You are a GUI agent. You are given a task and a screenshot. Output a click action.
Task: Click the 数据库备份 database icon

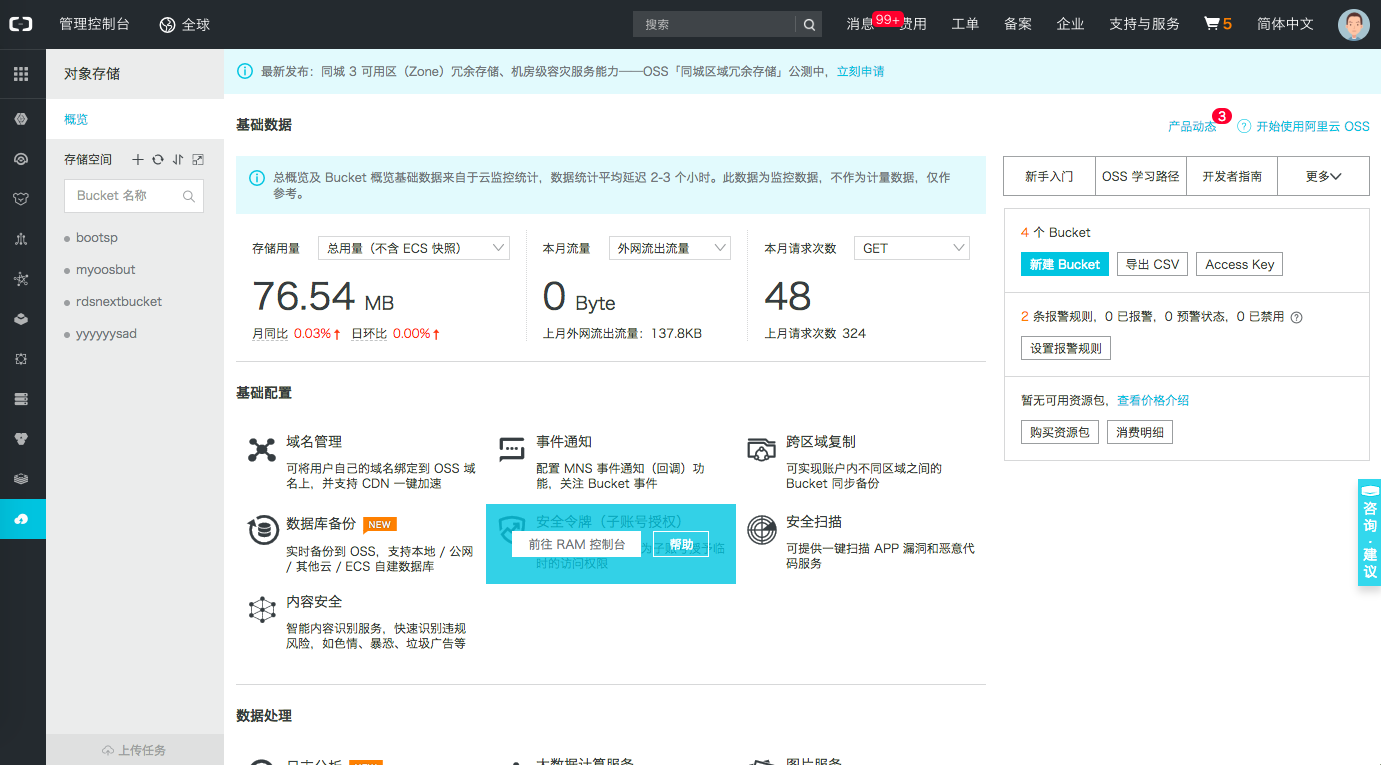(x=262, y=530)
